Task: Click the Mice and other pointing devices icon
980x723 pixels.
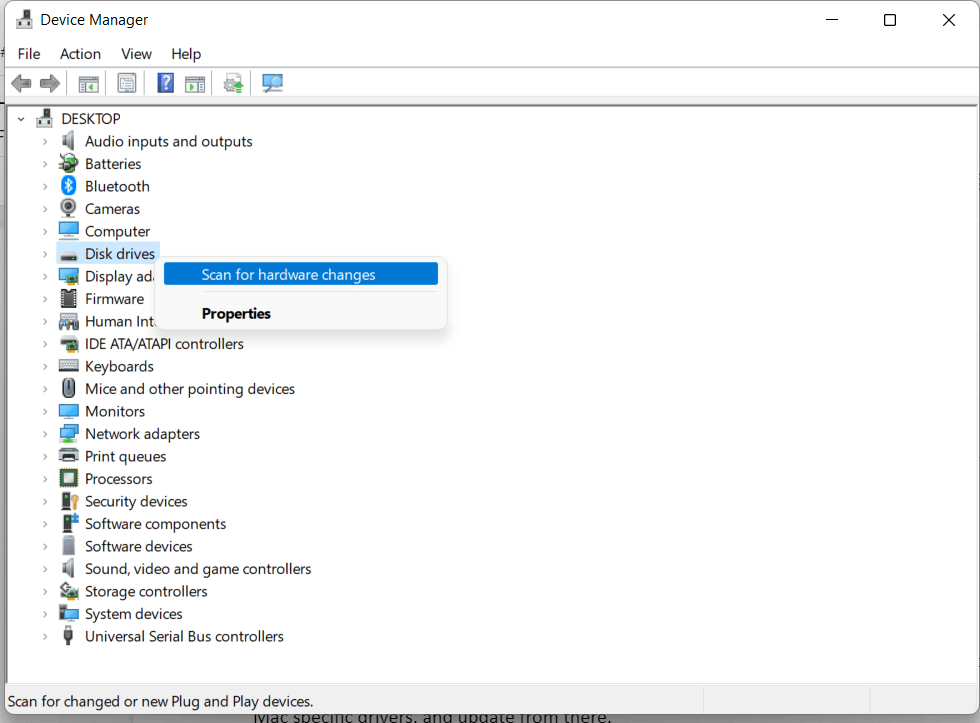Action: coord(69,388)
